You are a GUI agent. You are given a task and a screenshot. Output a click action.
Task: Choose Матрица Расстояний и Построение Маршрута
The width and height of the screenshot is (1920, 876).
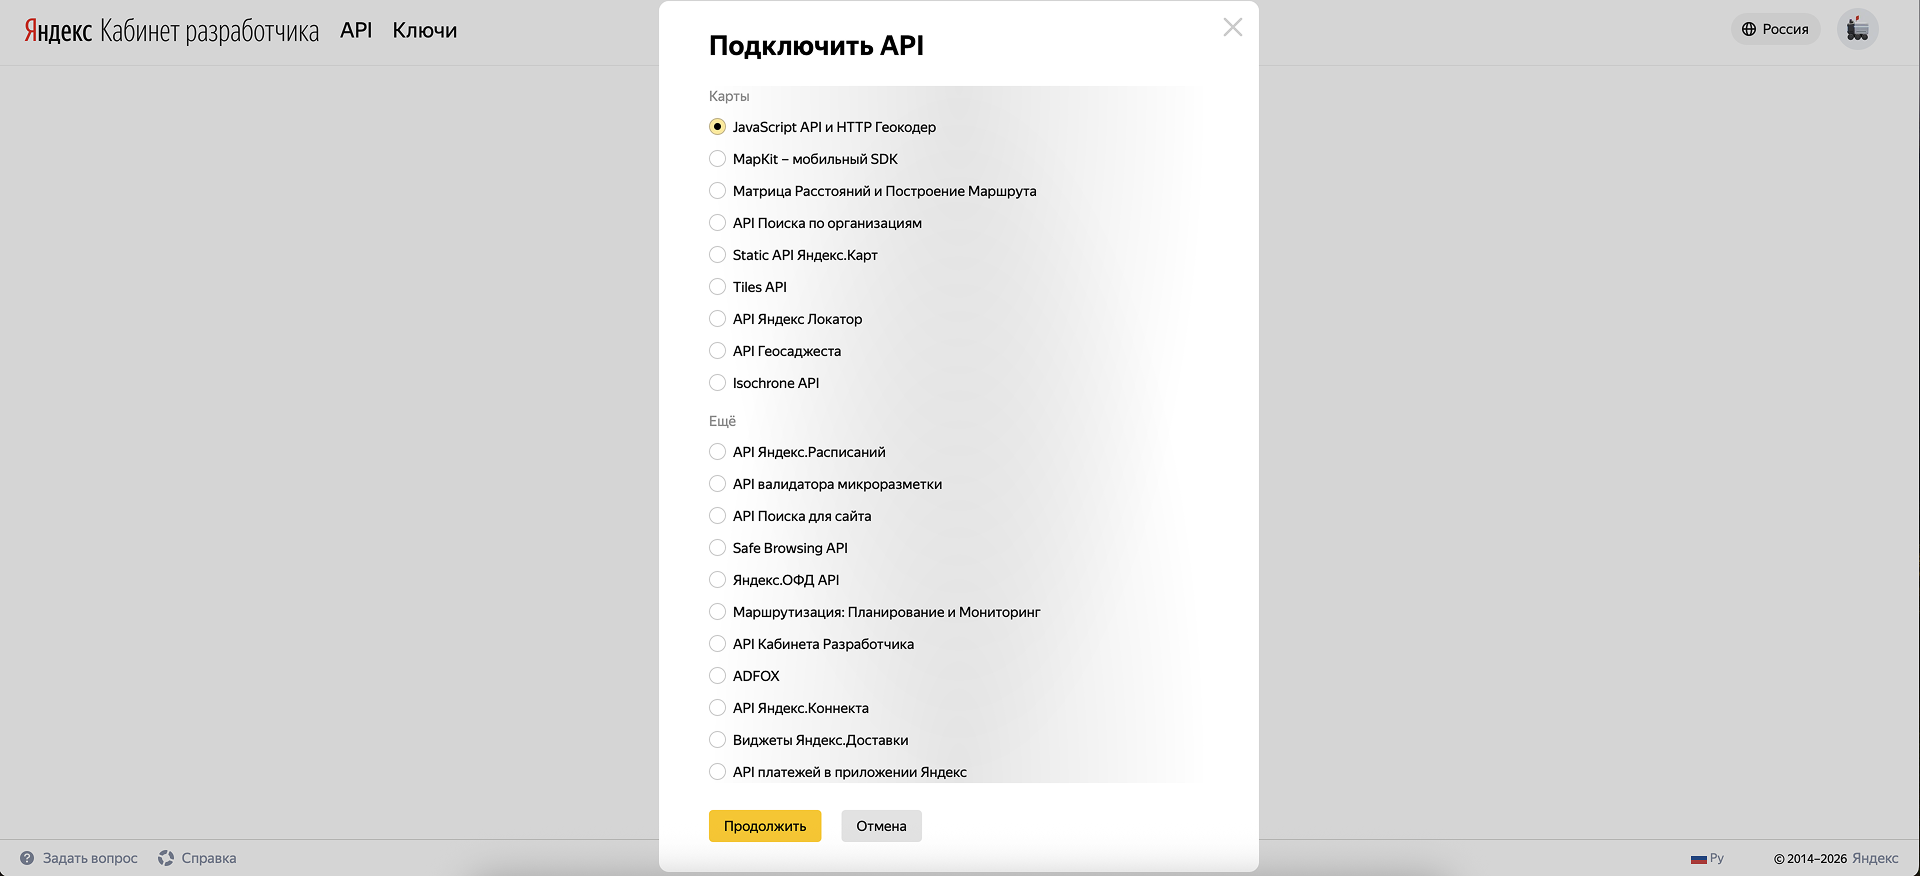pos(717,191)
